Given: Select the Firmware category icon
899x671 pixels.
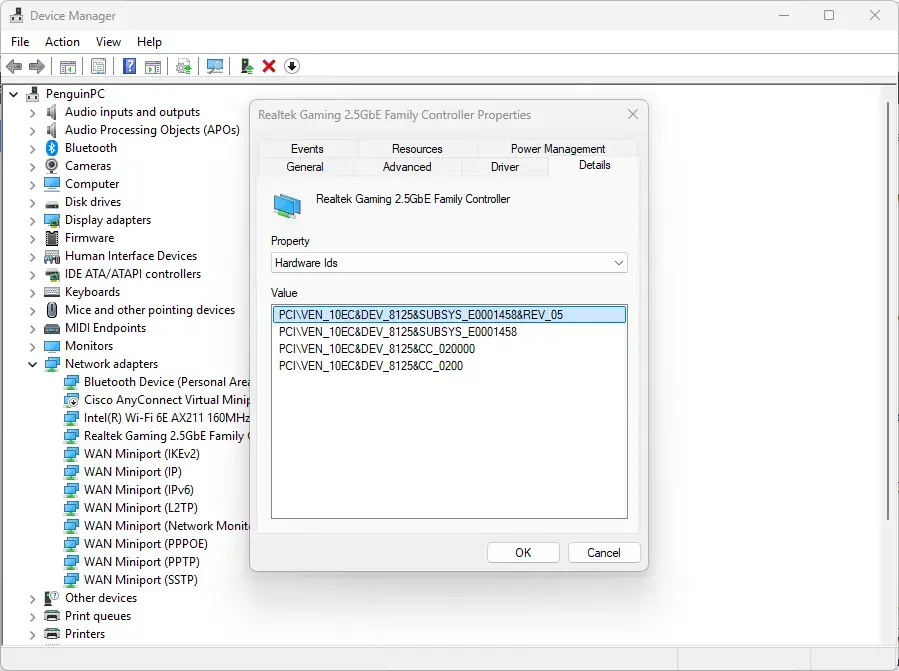Looking at the screenshot, I should click(x=52, y=238).
